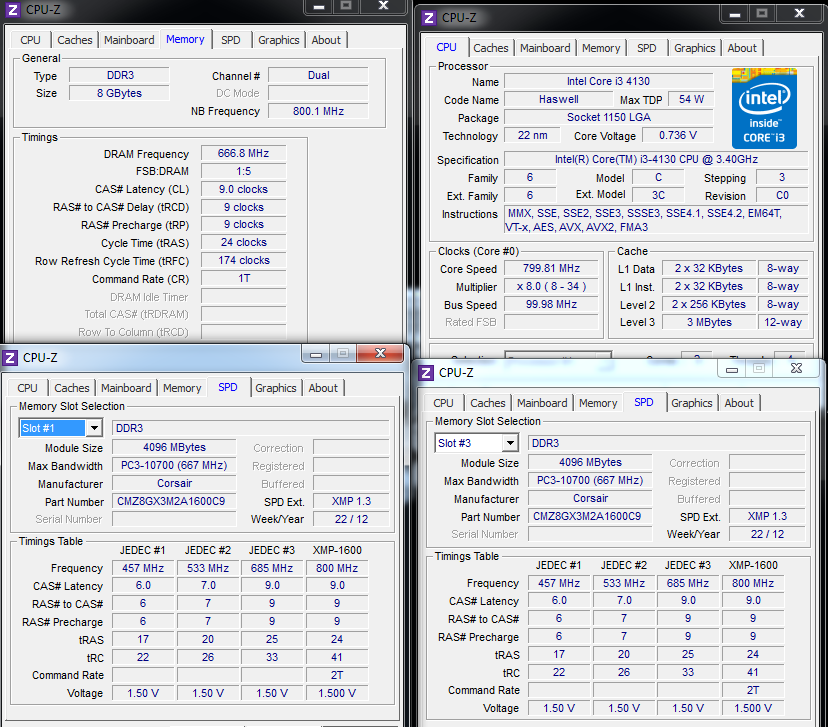Switch to Memory tab in the processor window
828x727 pixels.
pos(601,48)
